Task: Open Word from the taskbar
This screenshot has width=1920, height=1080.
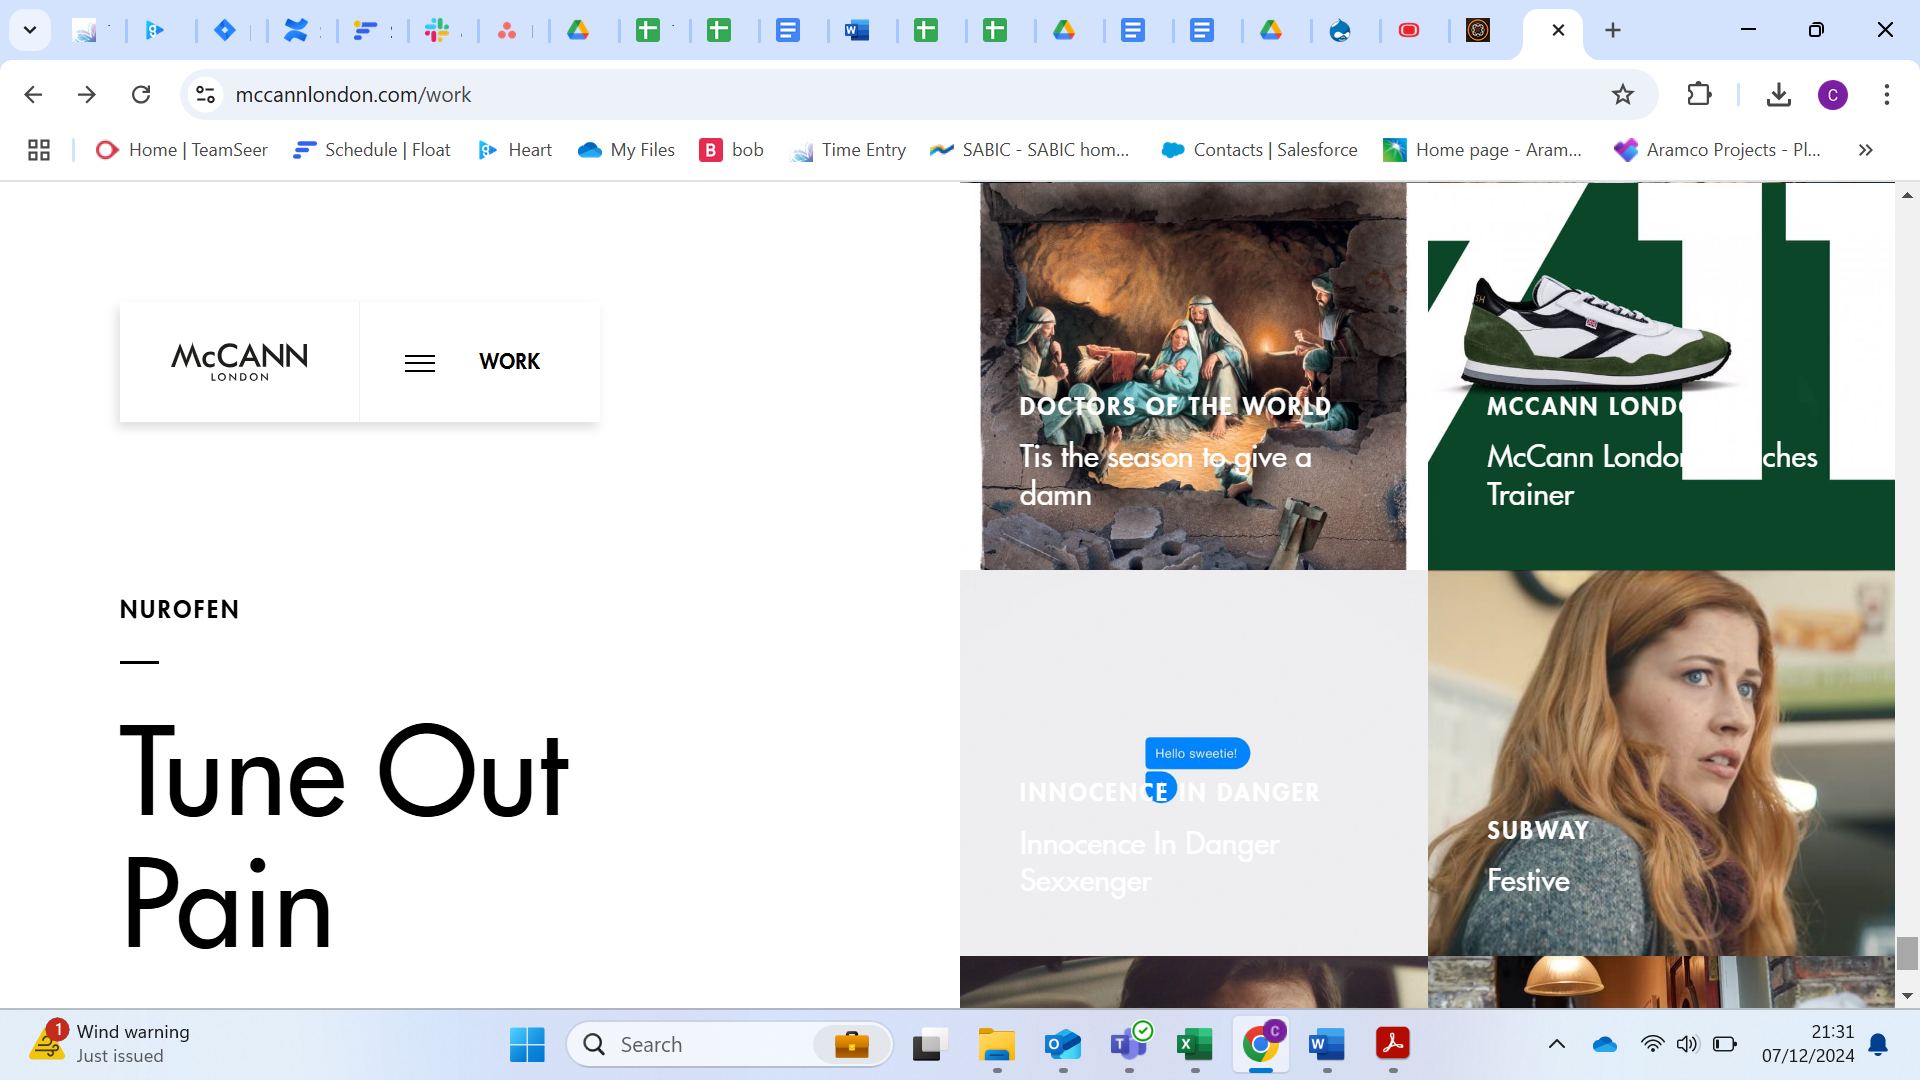Action: (1326, 1045)
